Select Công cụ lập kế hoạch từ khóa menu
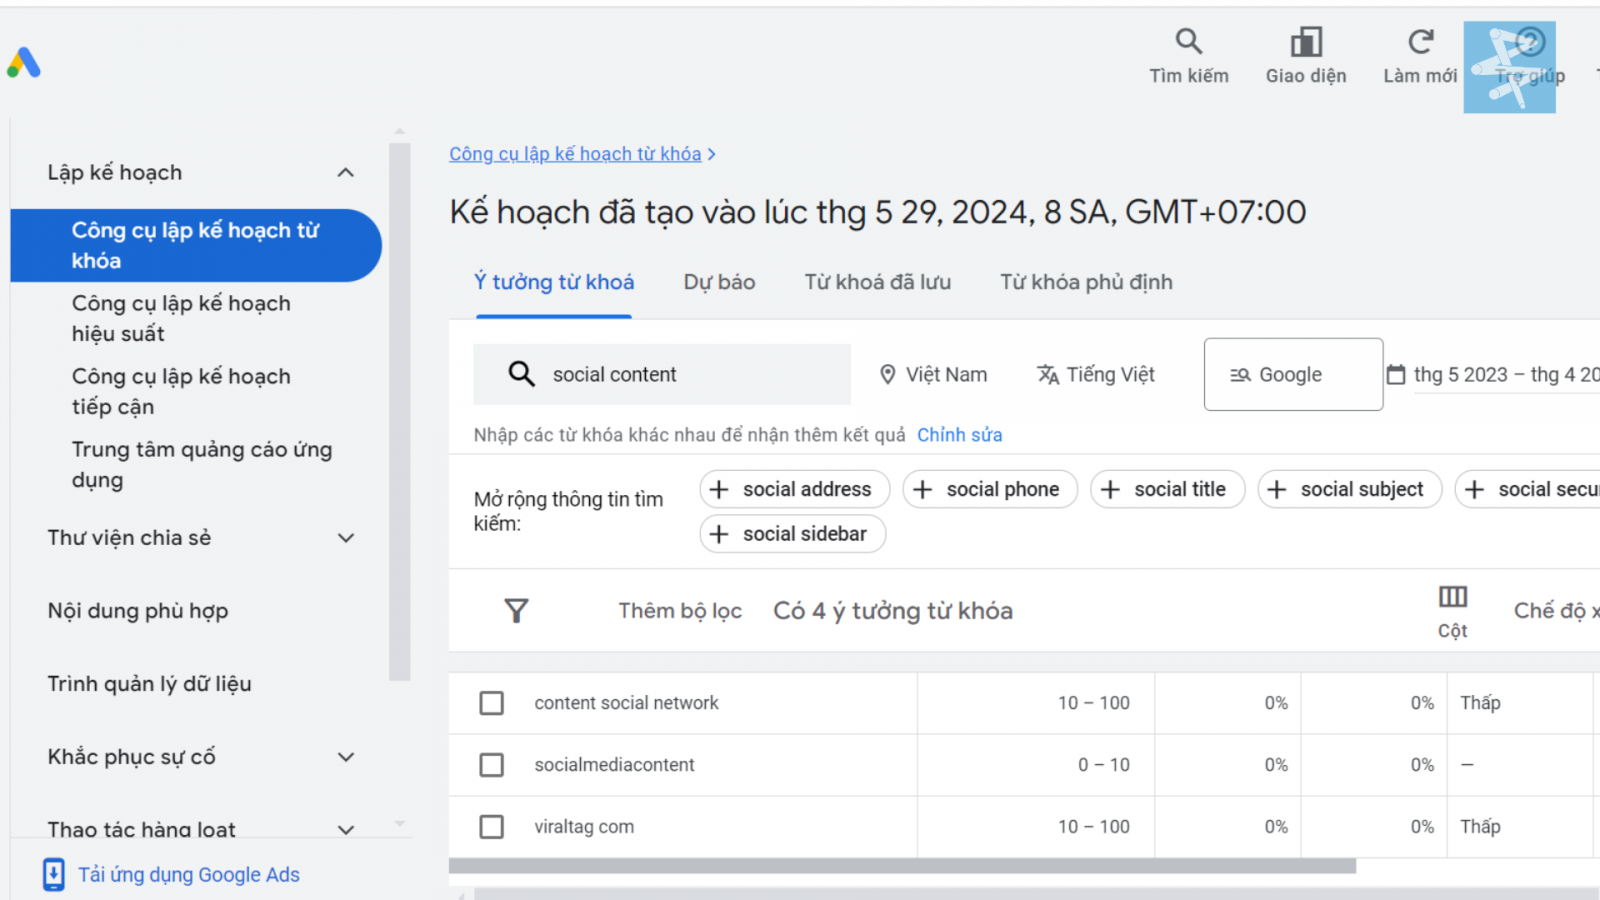Viewport: 1600px width, 900px height. [x=196, y=245]
